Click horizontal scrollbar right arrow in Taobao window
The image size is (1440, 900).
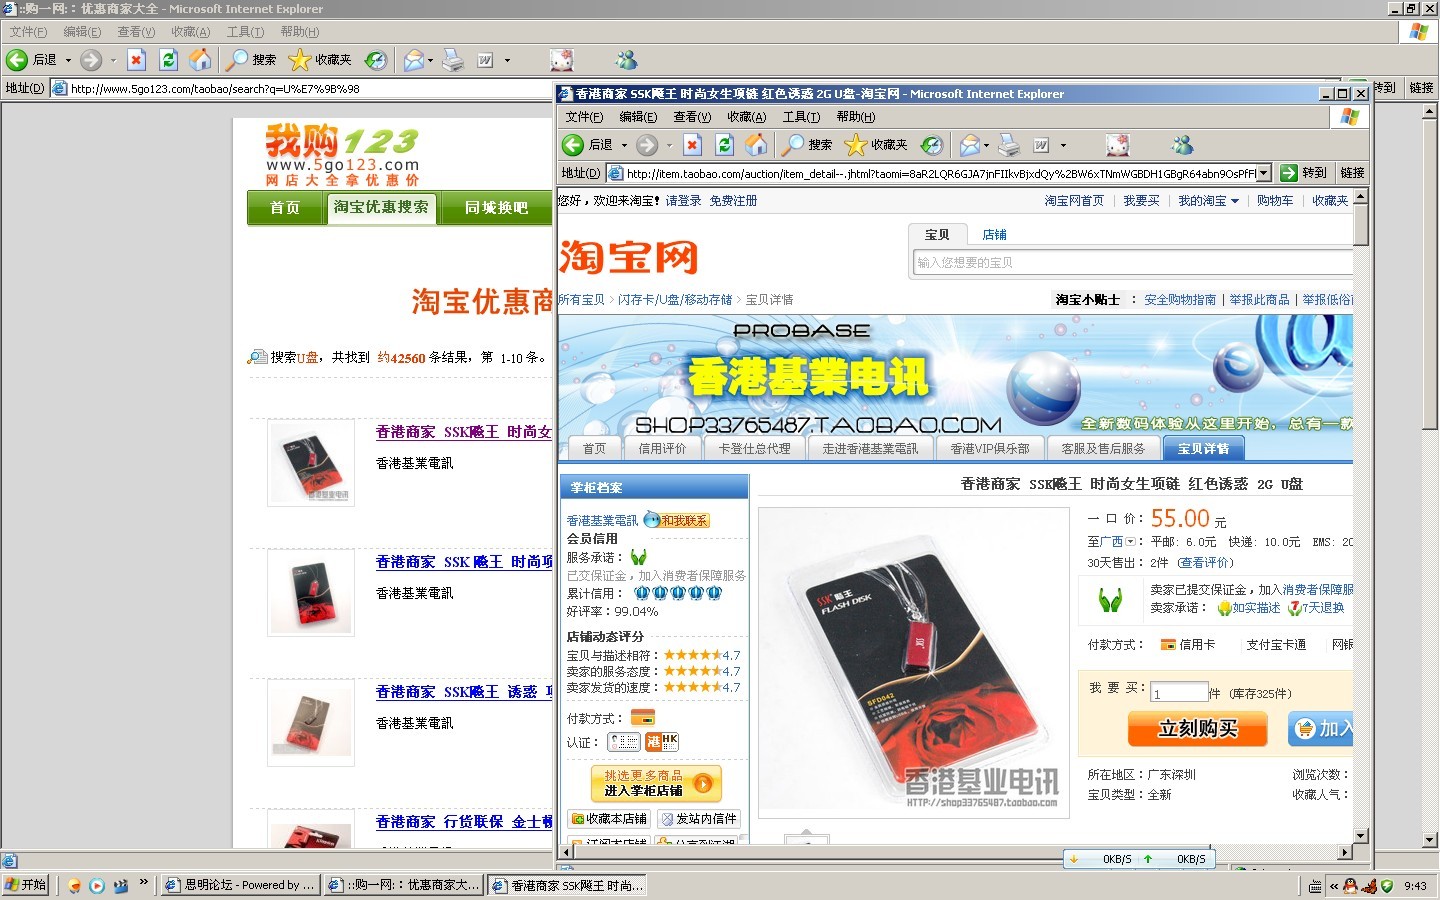pyautogui.click(x=1345, y=852)
